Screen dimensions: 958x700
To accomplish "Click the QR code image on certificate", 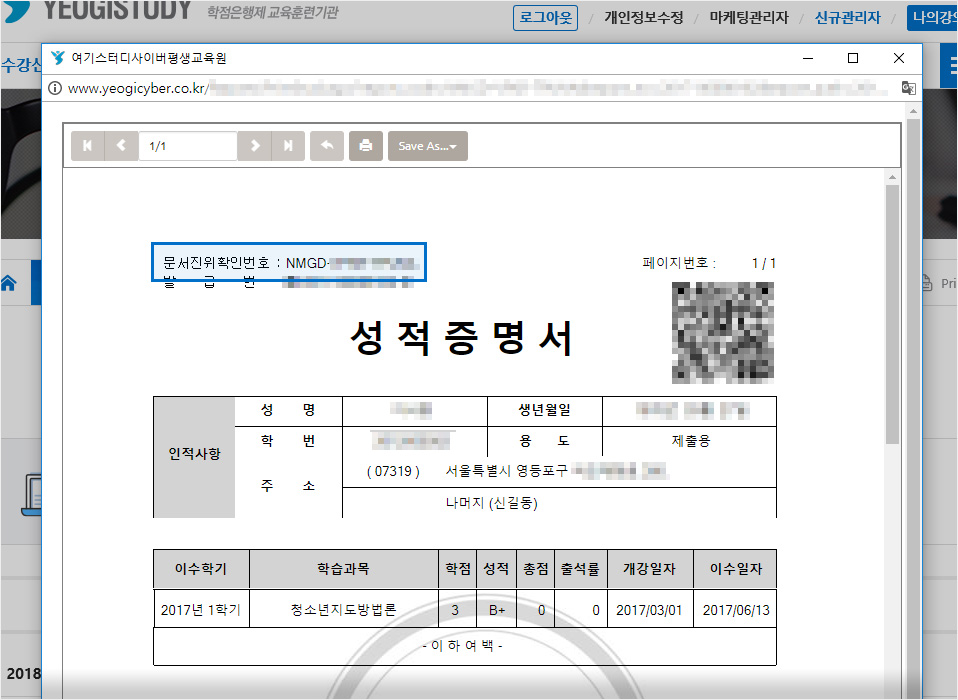I will [723, 333].
